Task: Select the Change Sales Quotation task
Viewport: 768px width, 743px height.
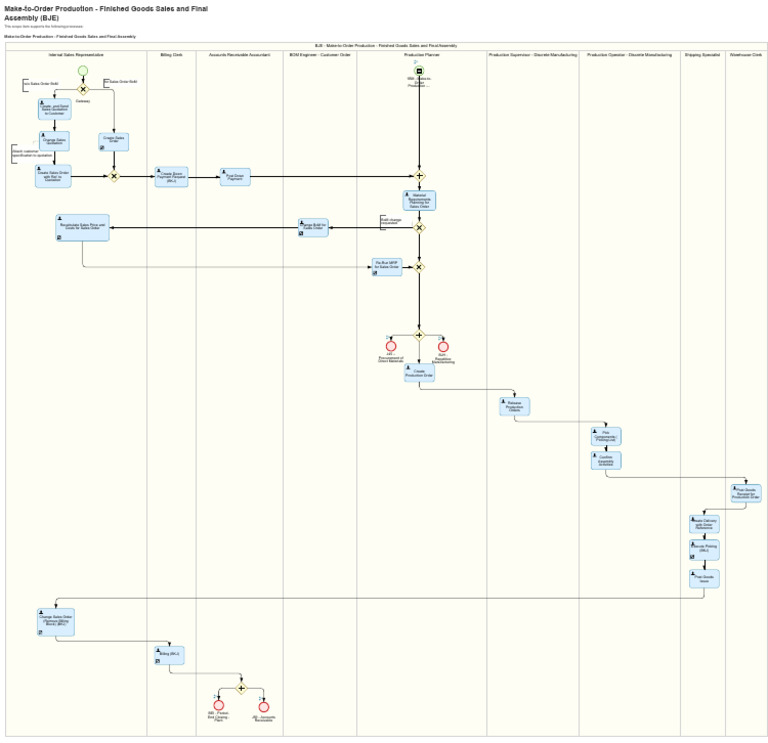Action: pos(54,141)
